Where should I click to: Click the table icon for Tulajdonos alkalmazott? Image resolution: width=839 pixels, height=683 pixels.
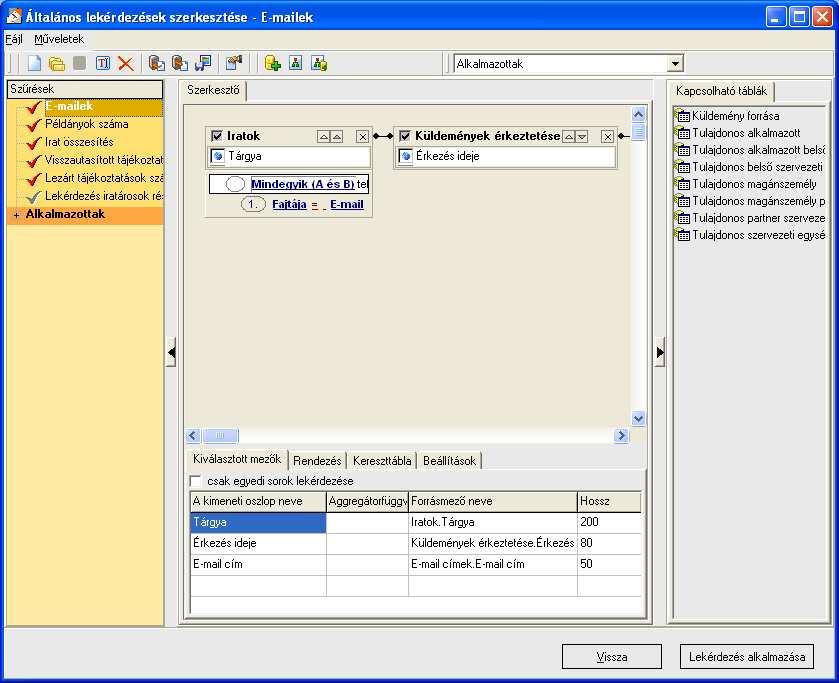(x=682, y=133)
